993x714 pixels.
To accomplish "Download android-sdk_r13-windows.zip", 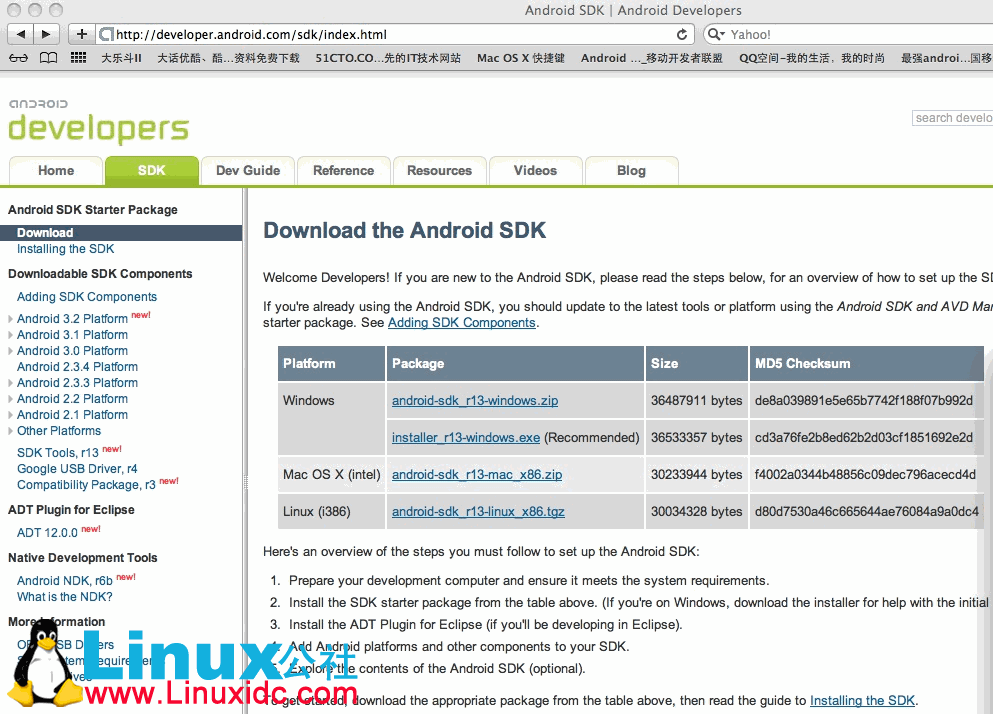I will [475, 400].
